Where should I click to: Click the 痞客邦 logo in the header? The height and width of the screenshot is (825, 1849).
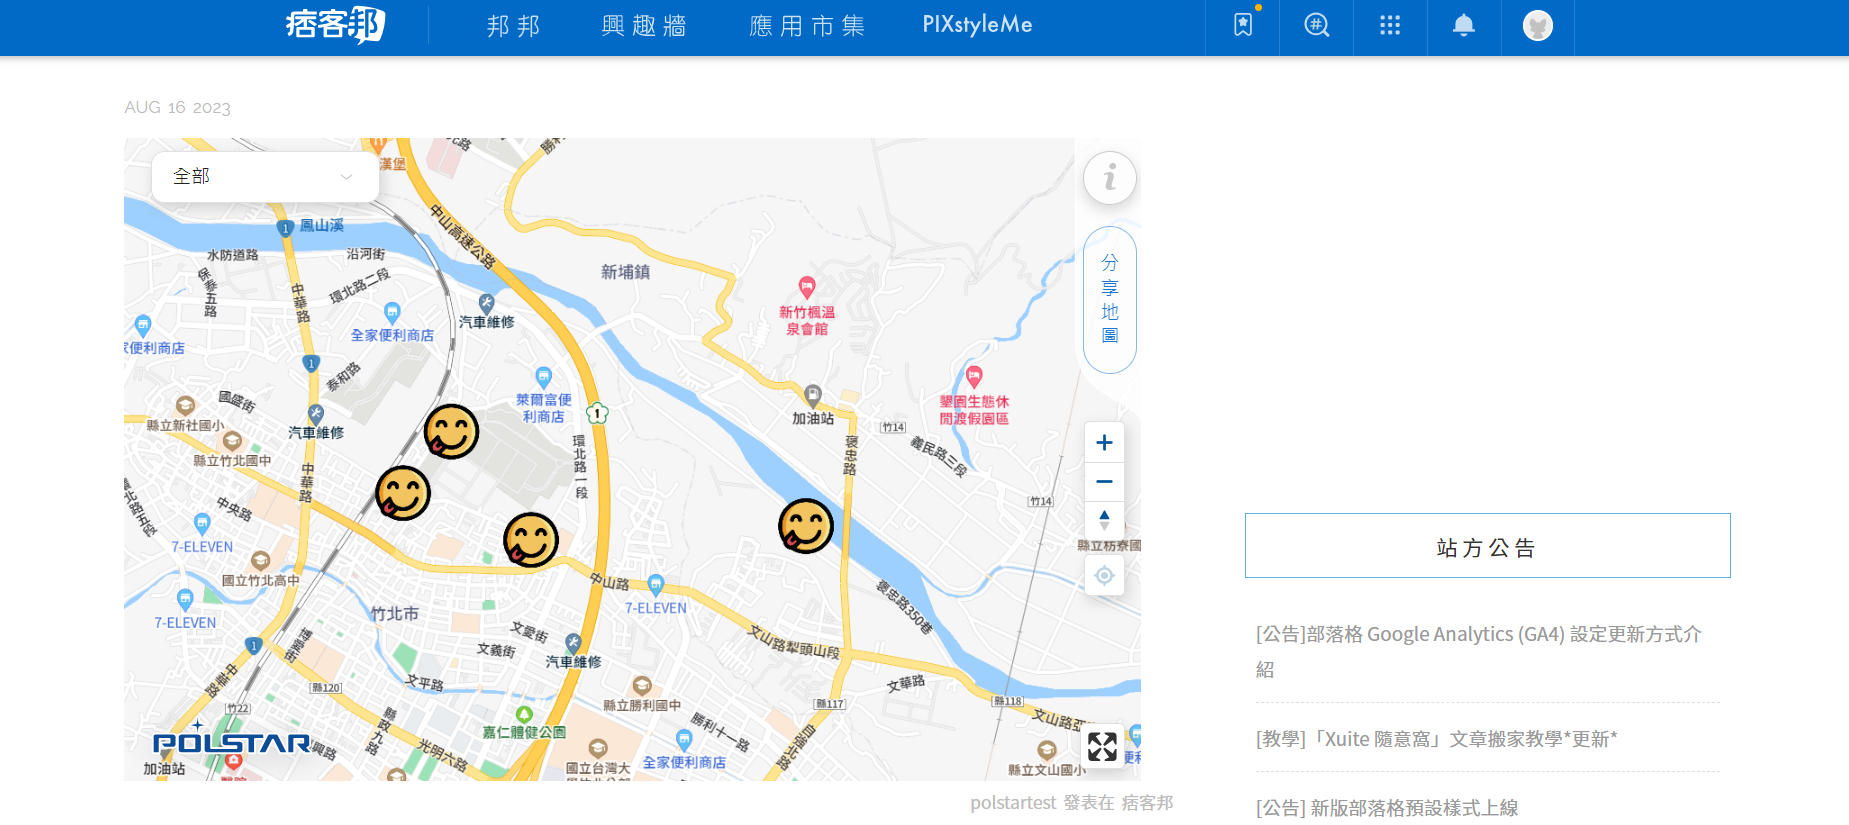click(x=336, y=25)
